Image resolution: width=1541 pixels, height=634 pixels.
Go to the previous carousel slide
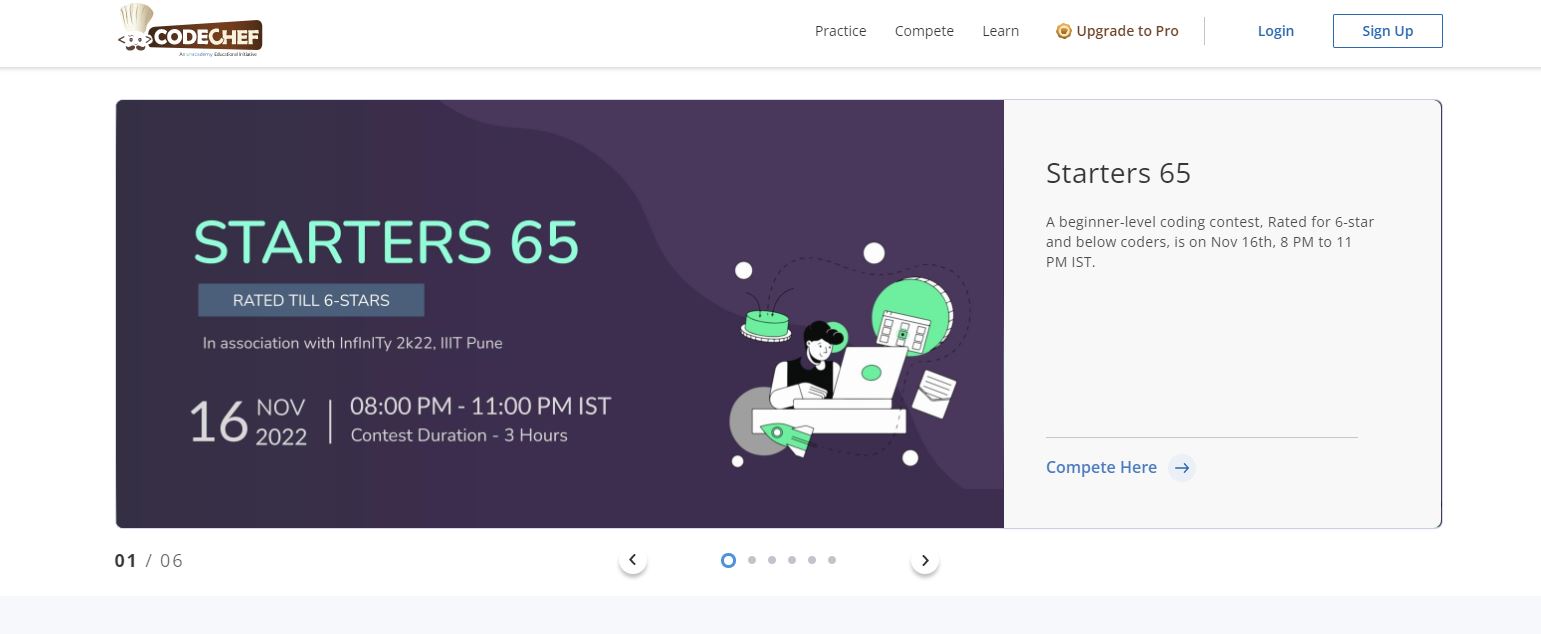click(632, 560)
